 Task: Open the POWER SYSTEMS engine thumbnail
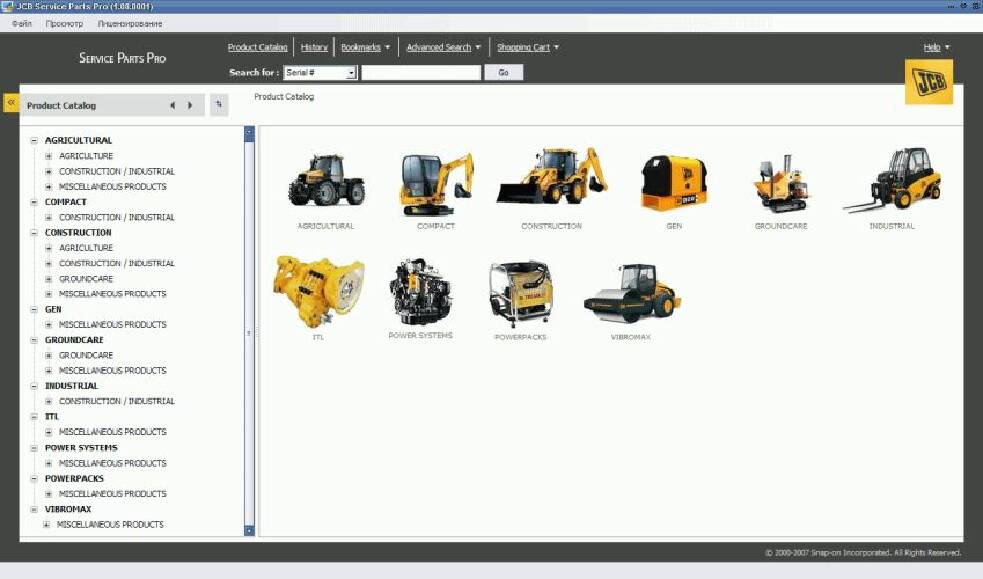point(420,291)
